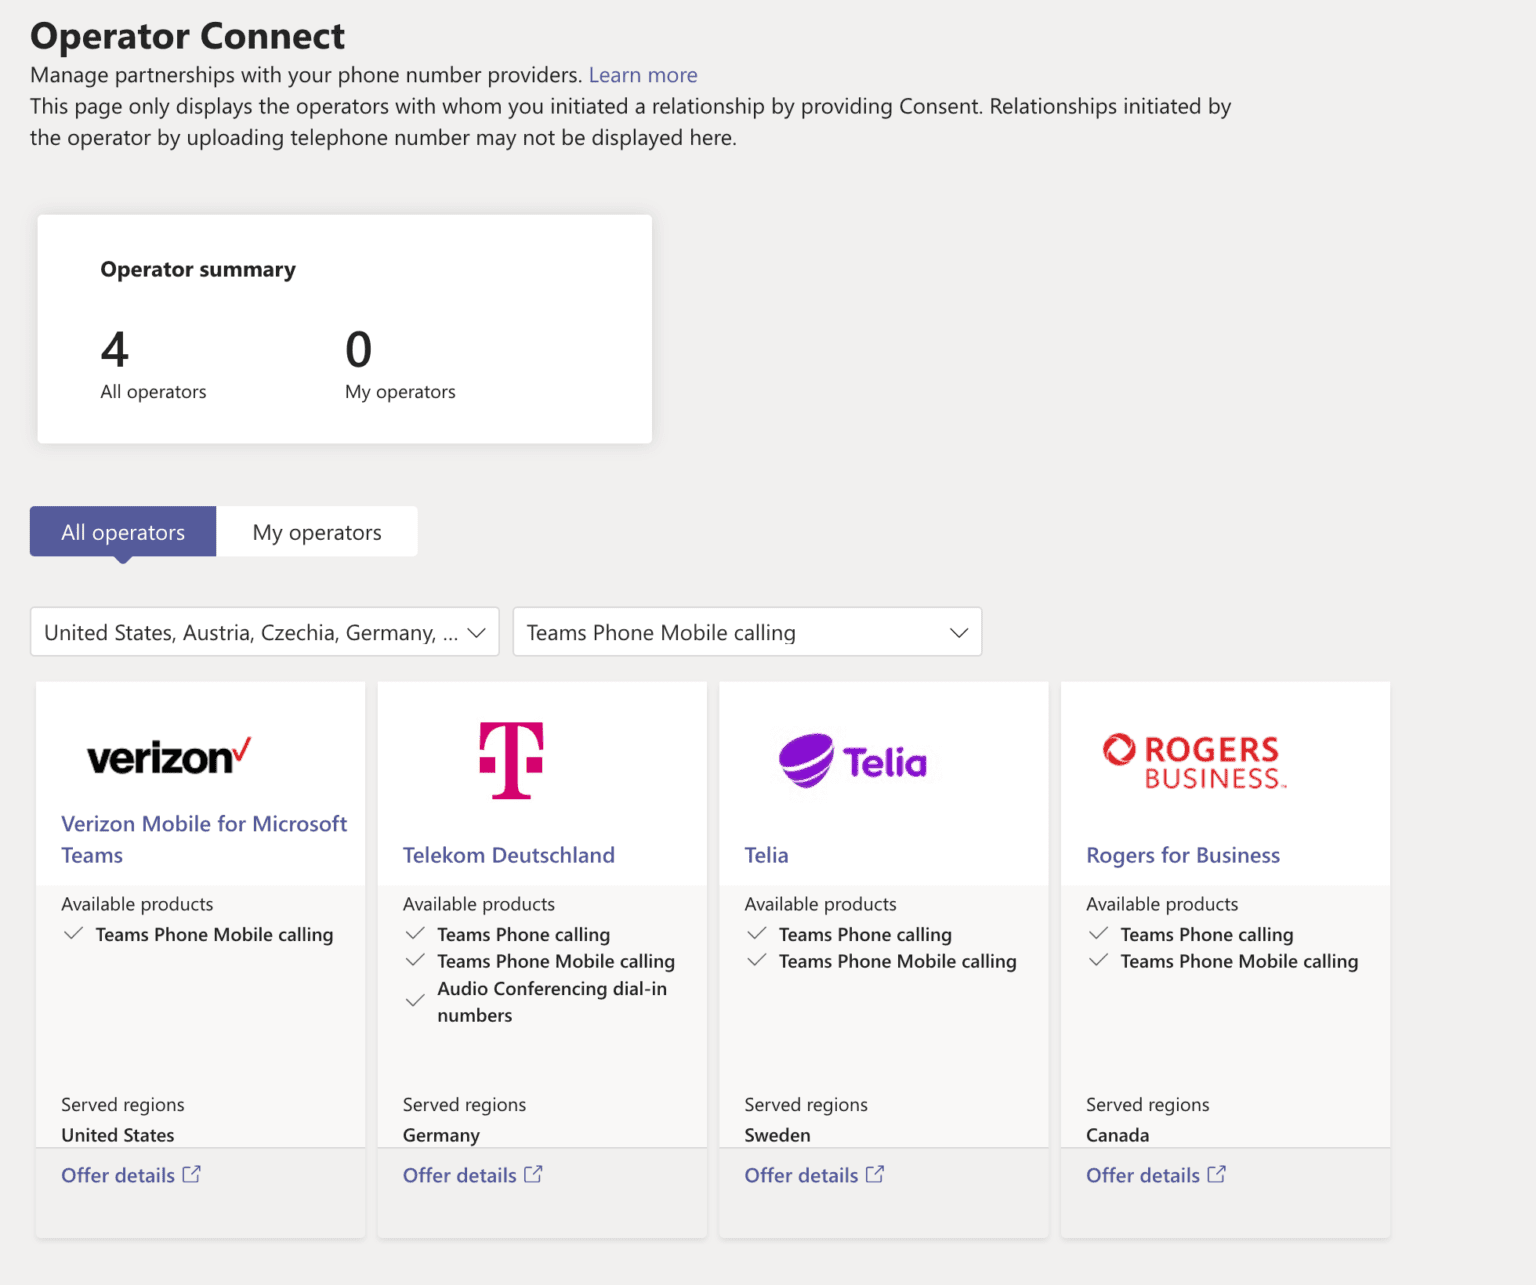
Task: Click the Telia logo
Action: [853, 760]
